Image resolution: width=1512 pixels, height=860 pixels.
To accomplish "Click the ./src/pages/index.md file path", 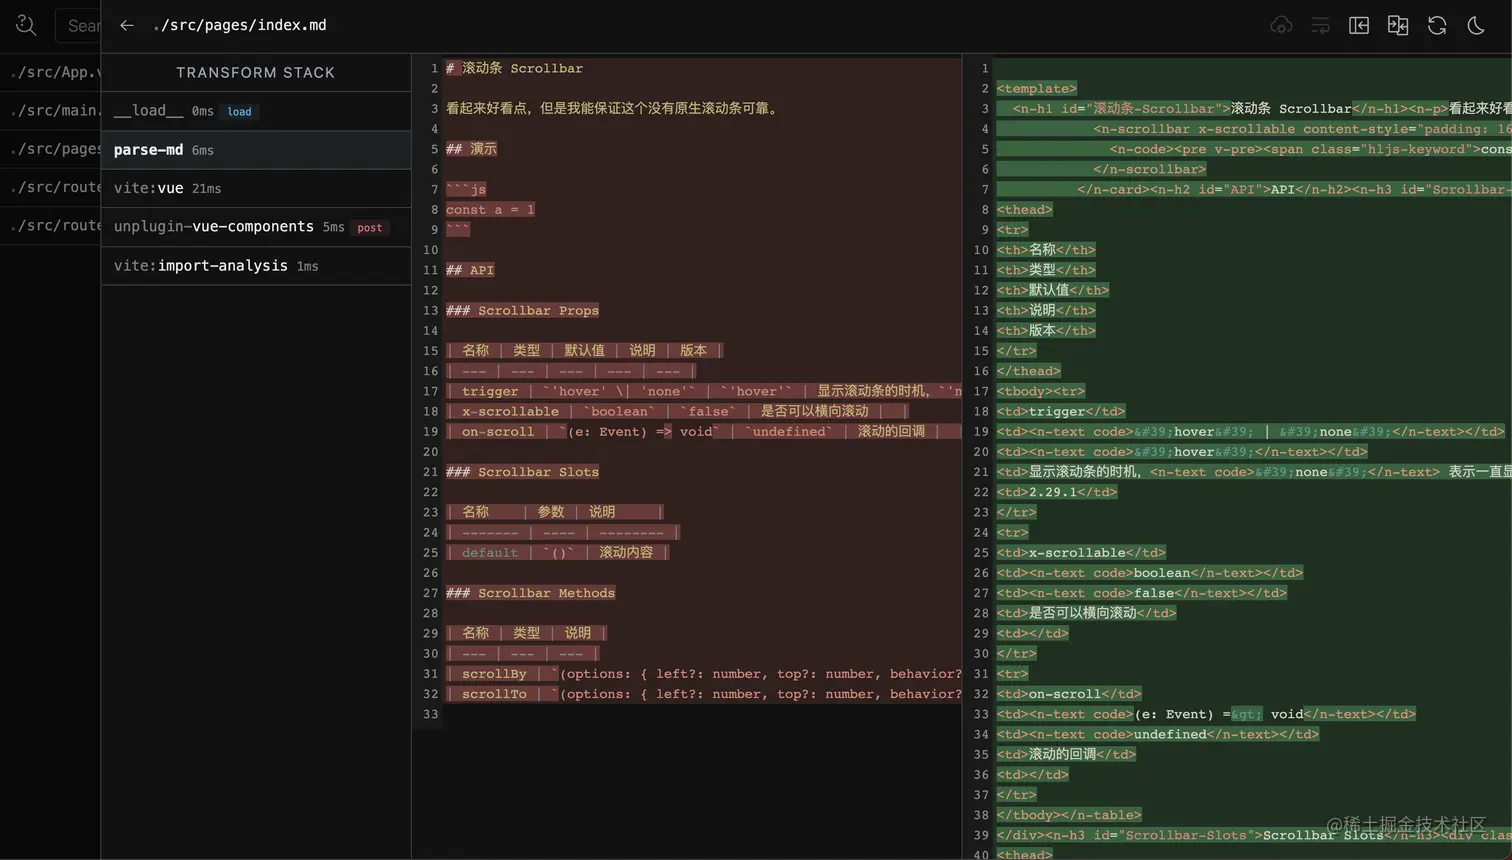I will (x=240, y=25).
